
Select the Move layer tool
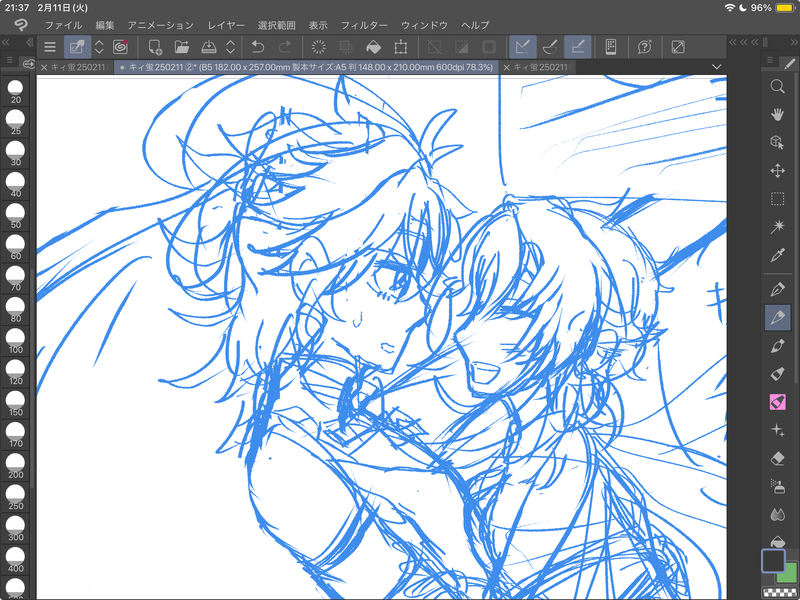(777, 170)
